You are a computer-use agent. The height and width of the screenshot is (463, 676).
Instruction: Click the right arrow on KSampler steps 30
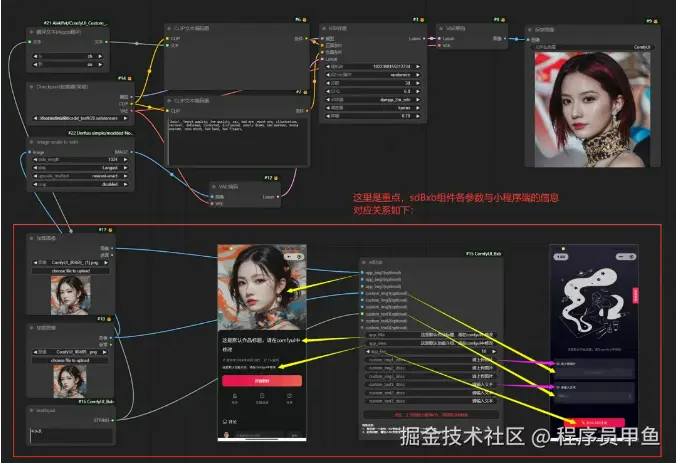418,83
